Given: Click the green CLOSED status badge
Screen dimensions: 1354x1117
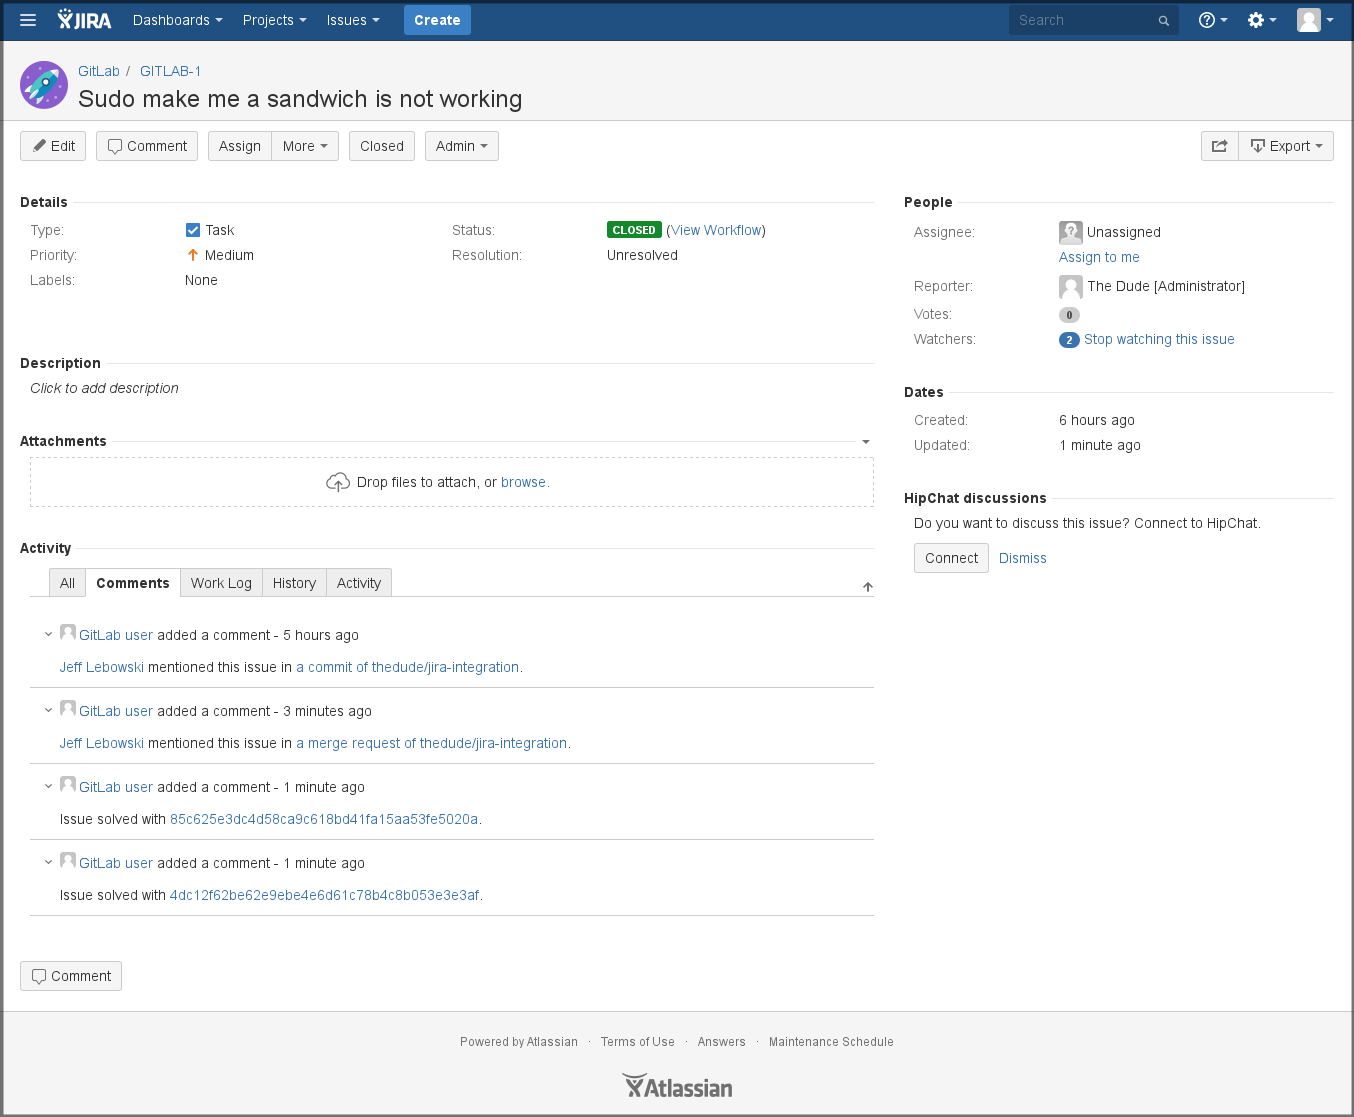Looking at the screenshot, I should tap(634, 229).
